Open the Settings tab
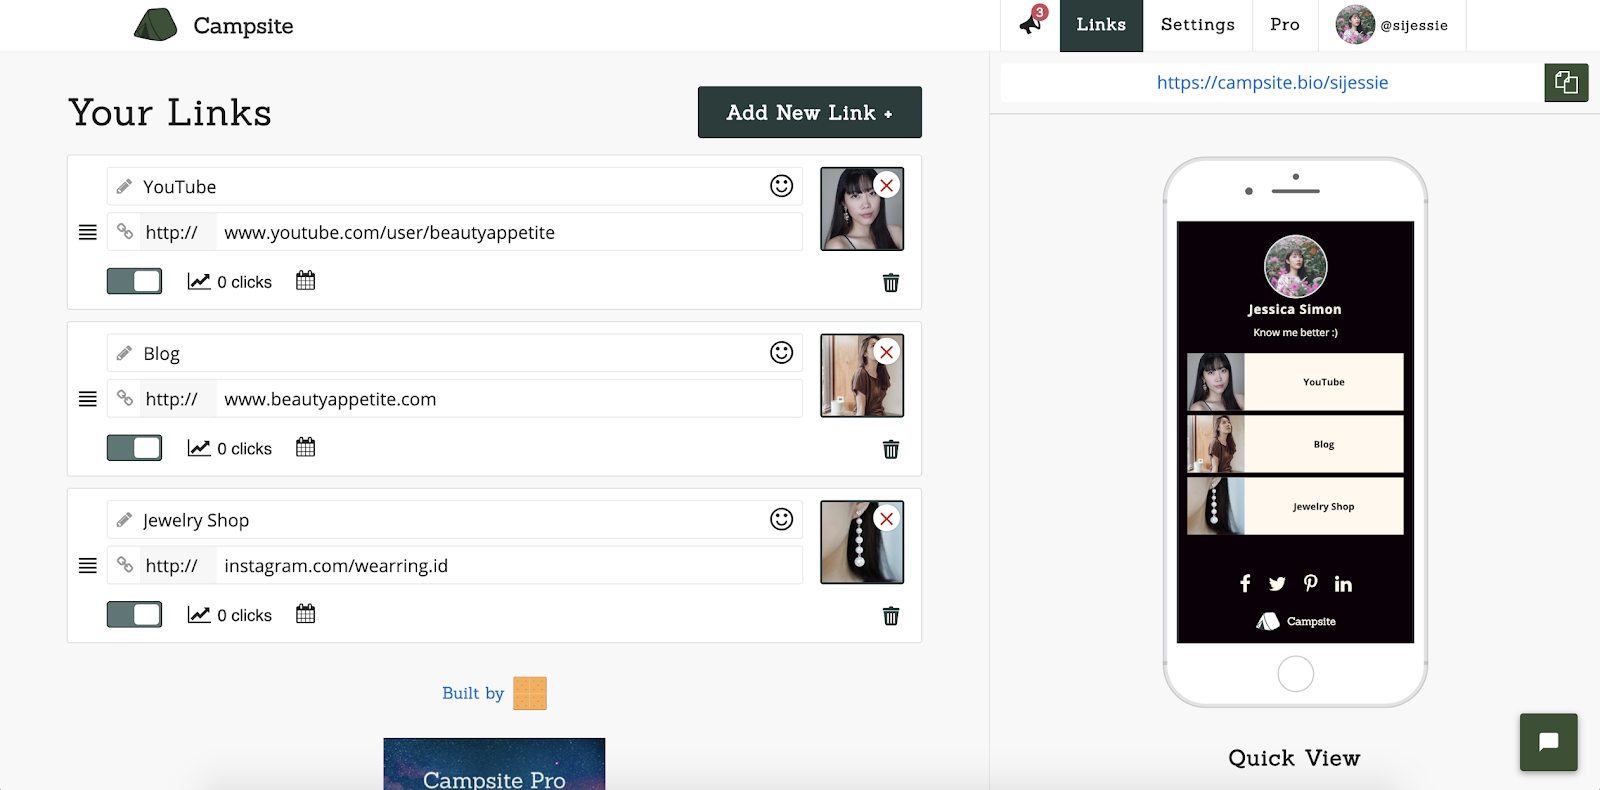The height and width of the screenshot is (790, 1600). 1198,25
